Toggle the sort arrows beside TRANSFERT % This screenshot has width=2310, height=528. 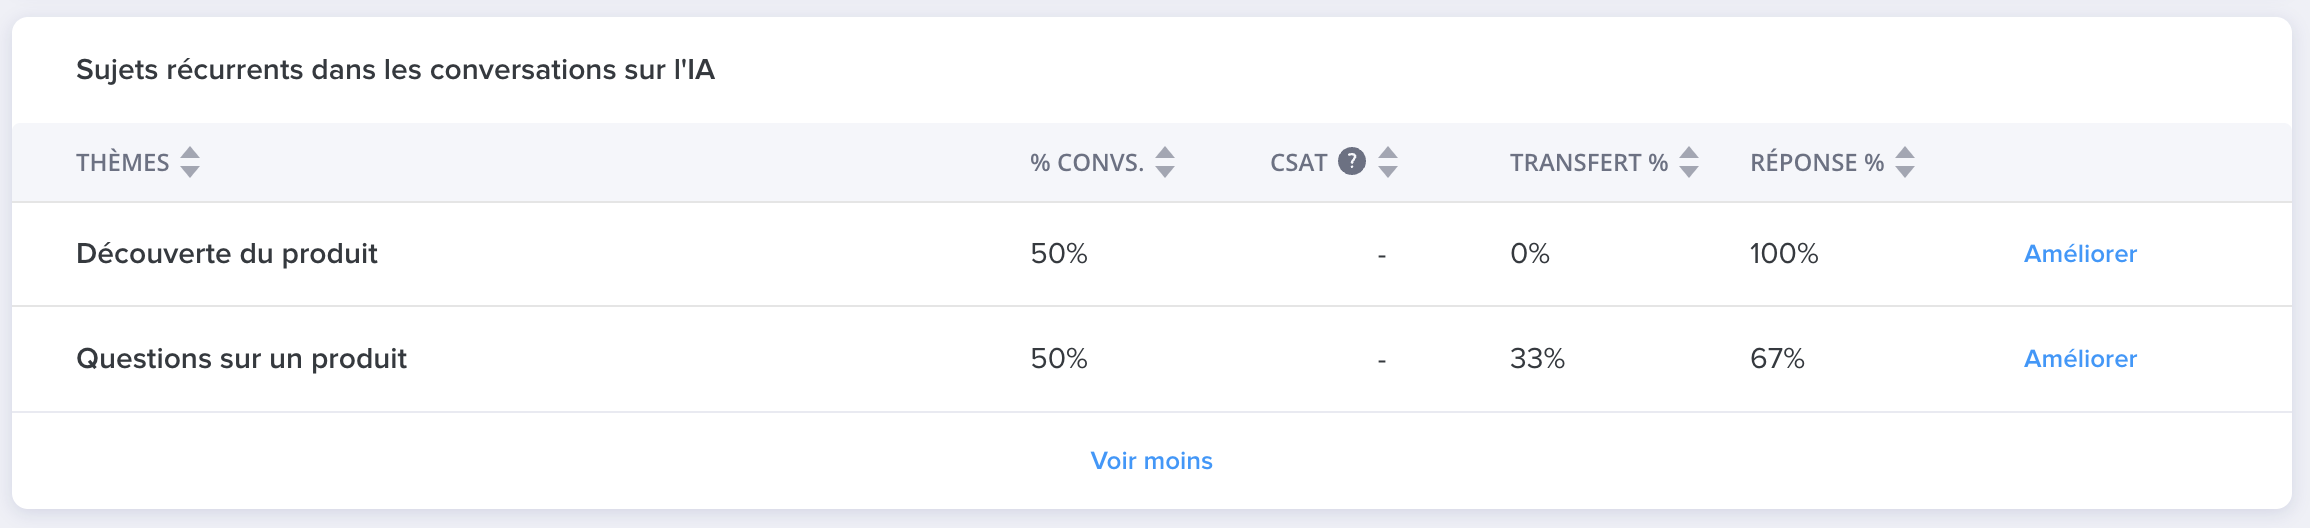1689,162
